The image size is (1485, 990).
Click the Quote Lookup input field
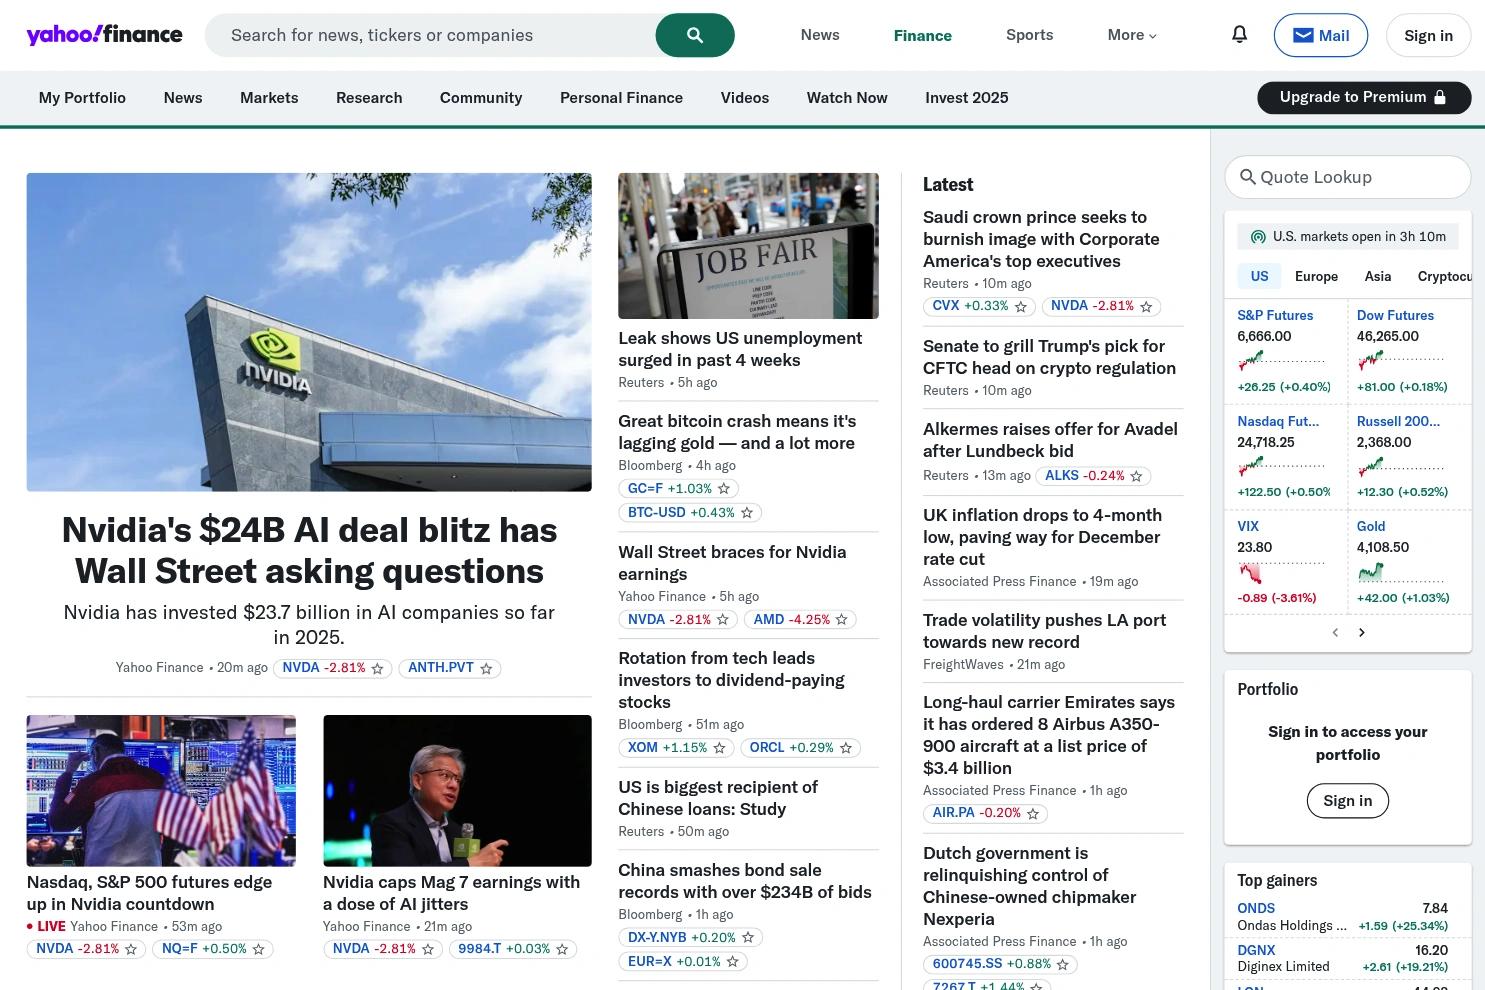tap(1348, 177)
